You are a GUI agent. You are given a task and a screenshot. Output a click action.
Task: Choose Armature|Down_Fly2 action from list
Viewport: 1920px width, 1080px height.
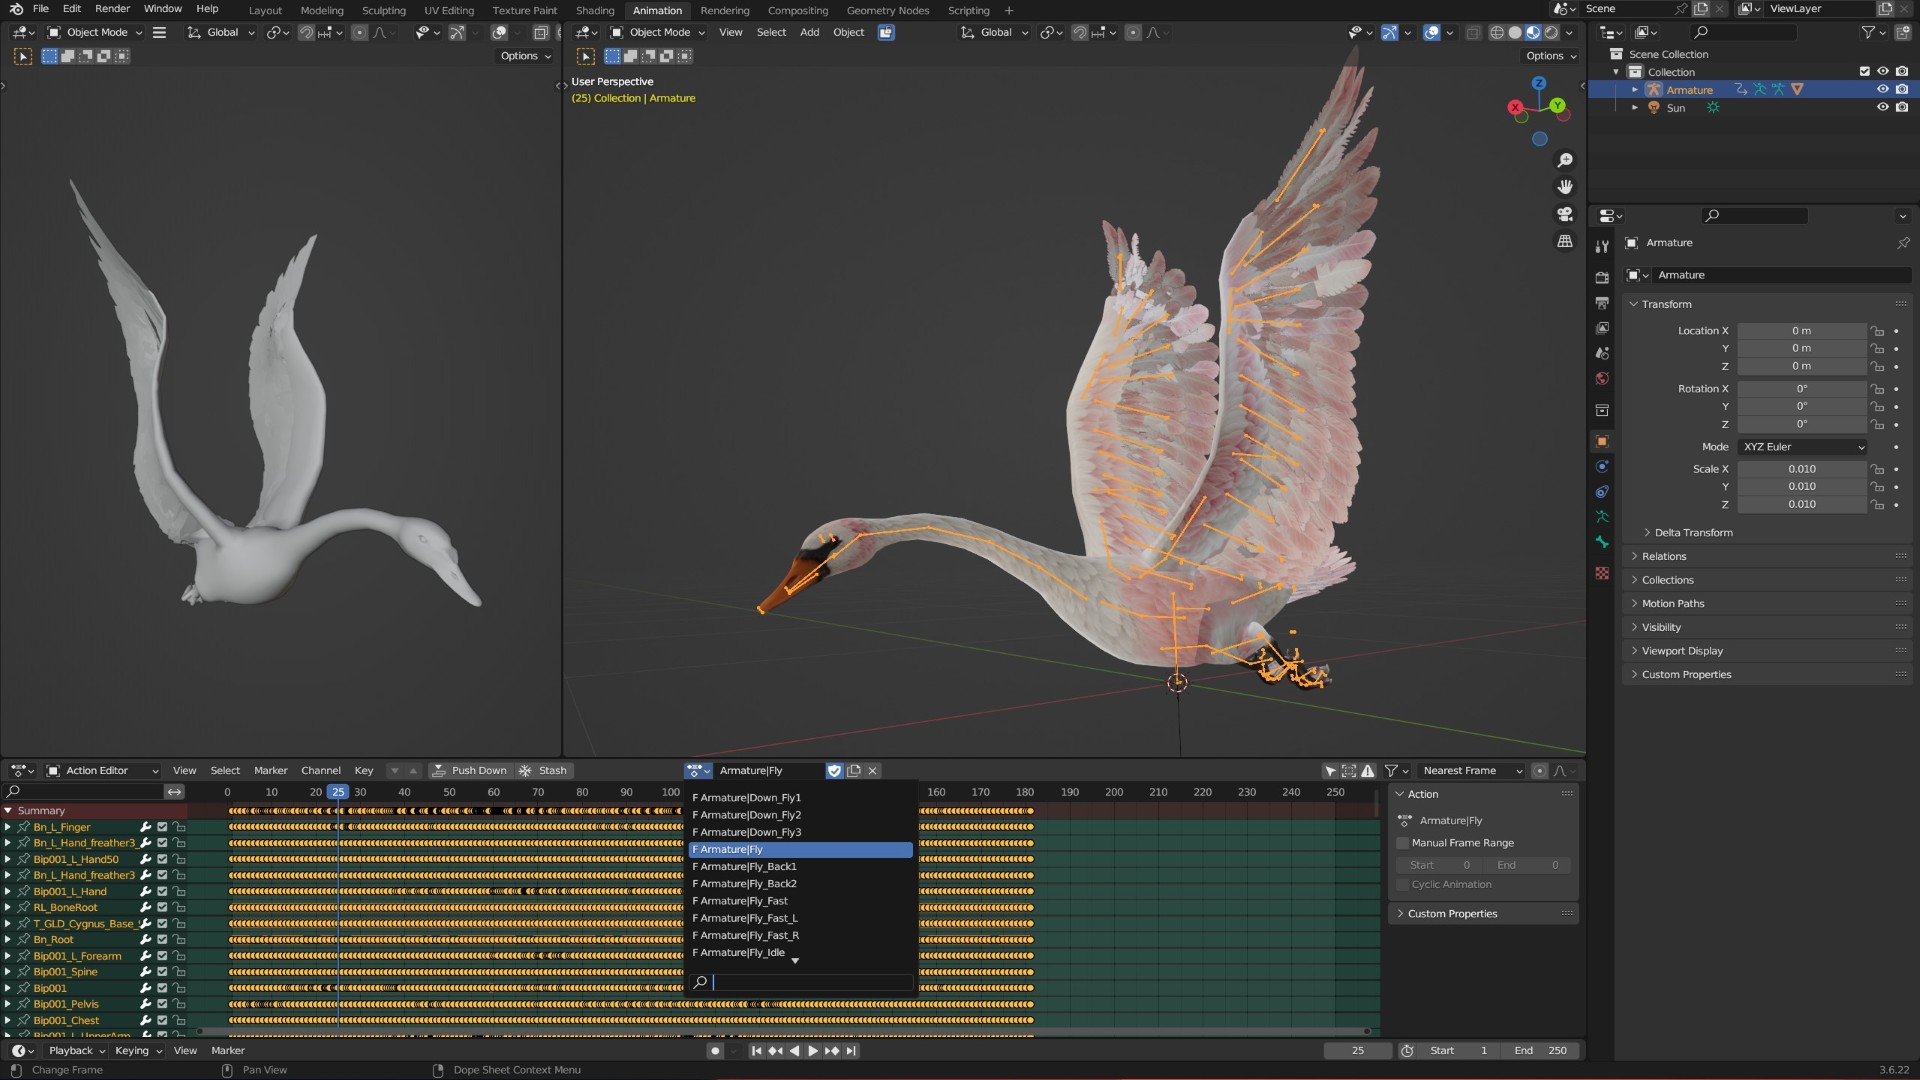point(801,815)
